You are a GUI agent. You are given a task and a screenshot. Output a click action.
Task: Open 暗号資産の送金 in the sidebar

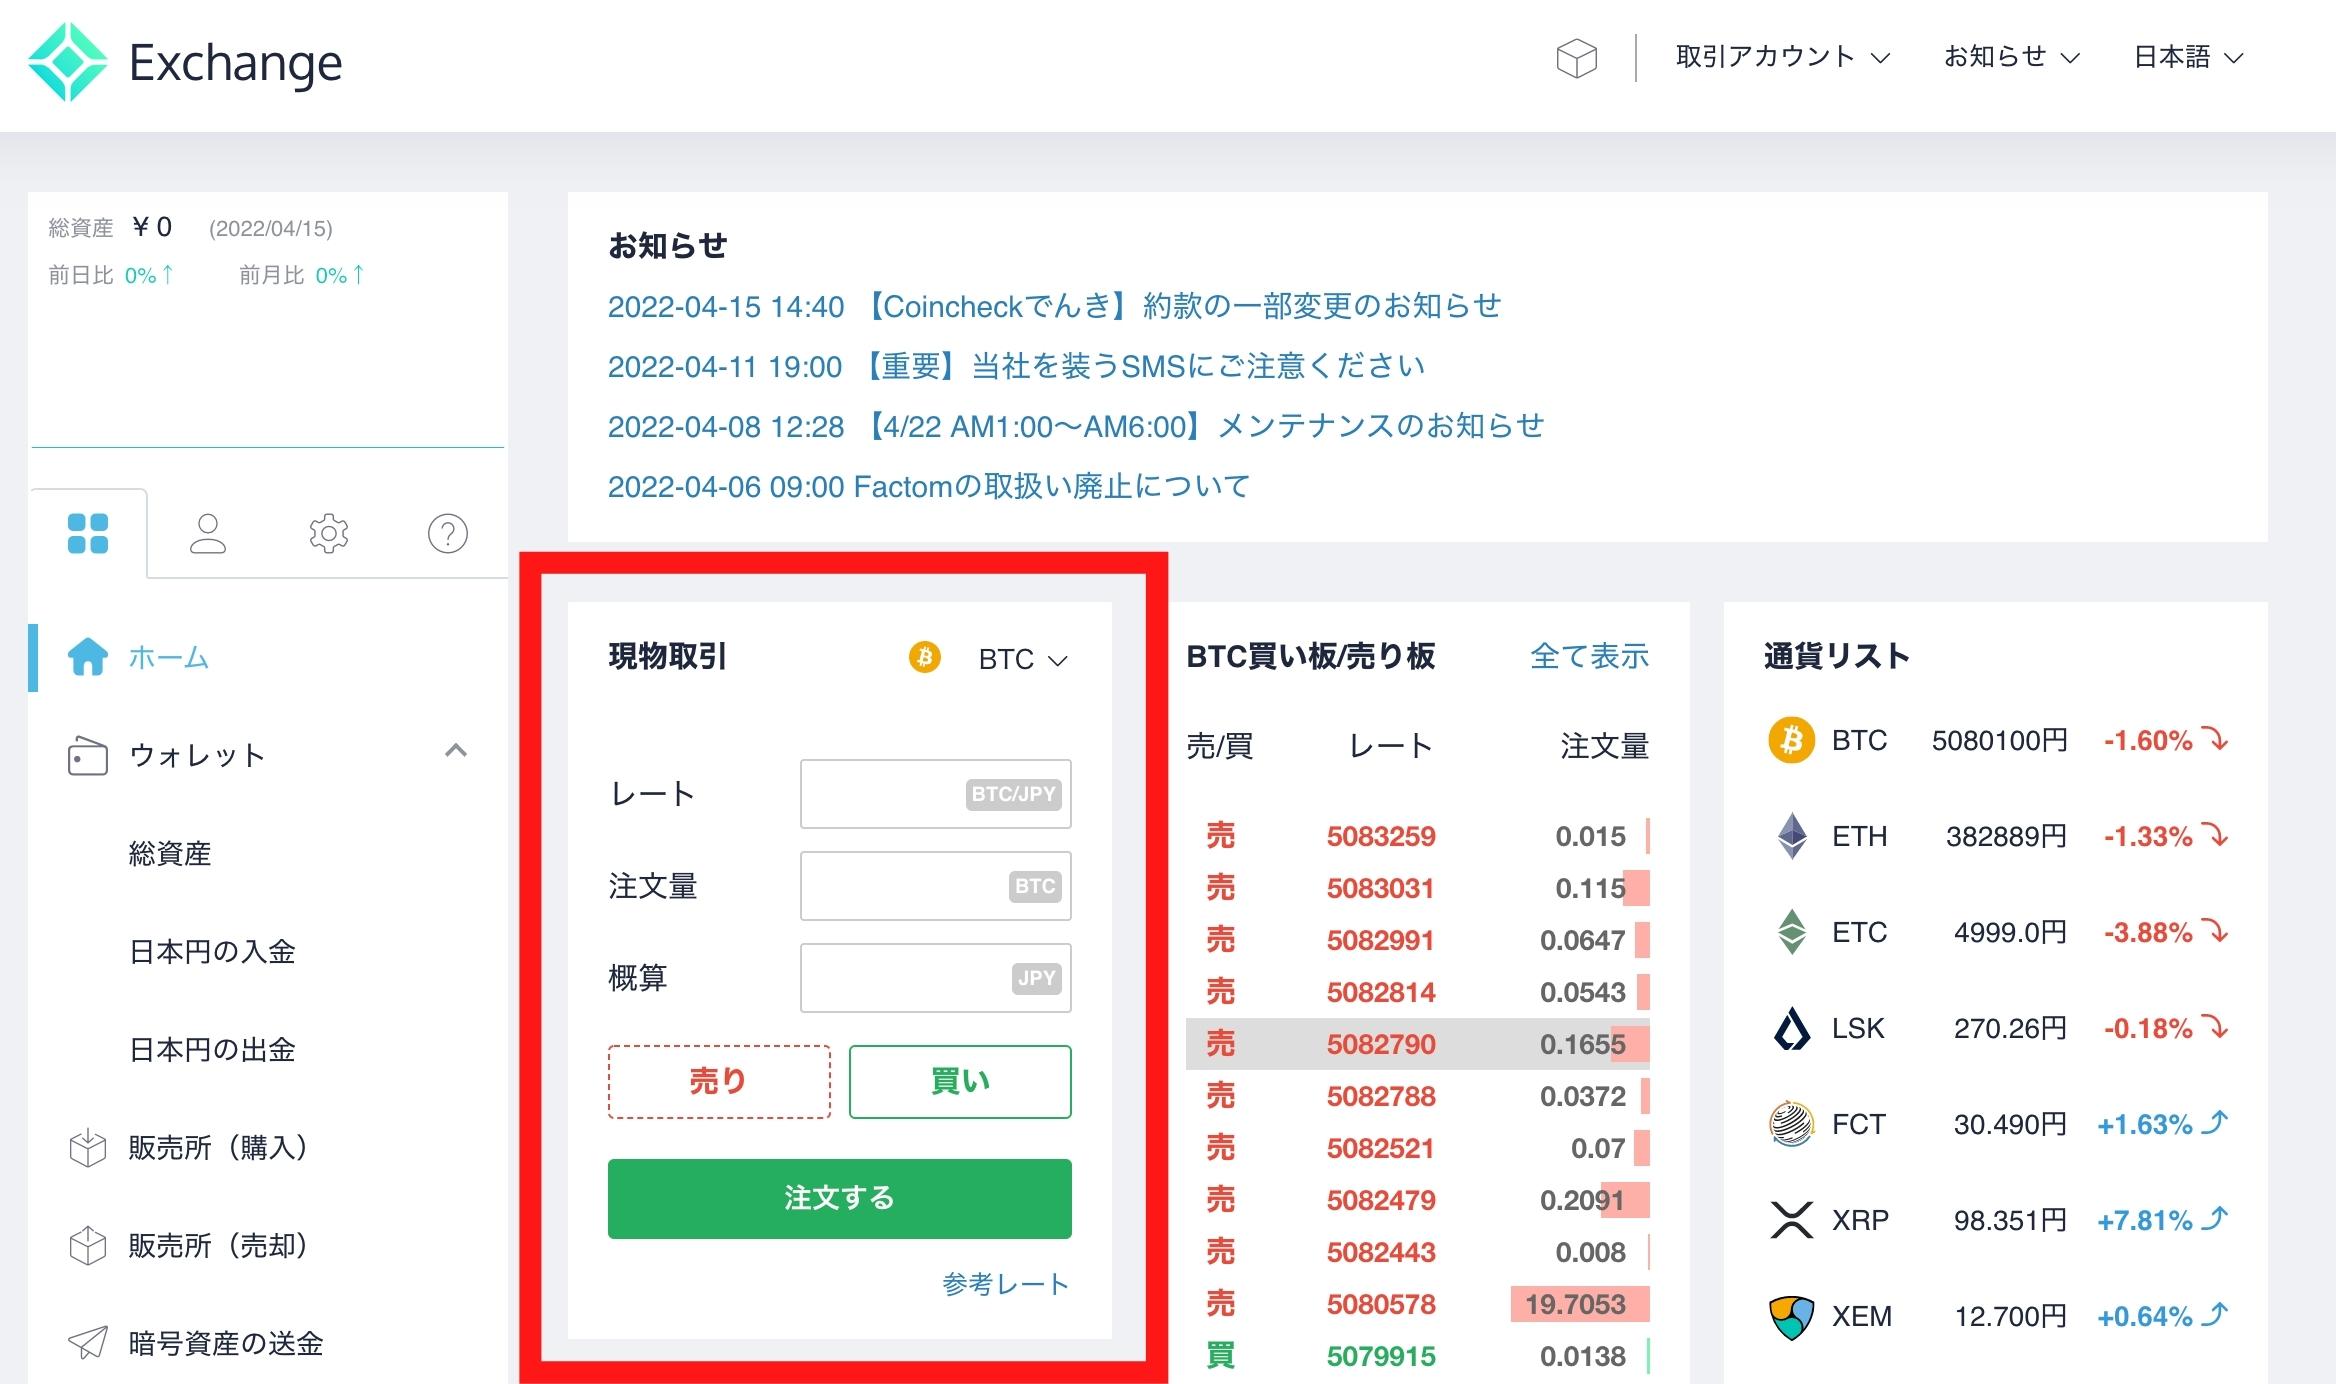[226, 1343]
